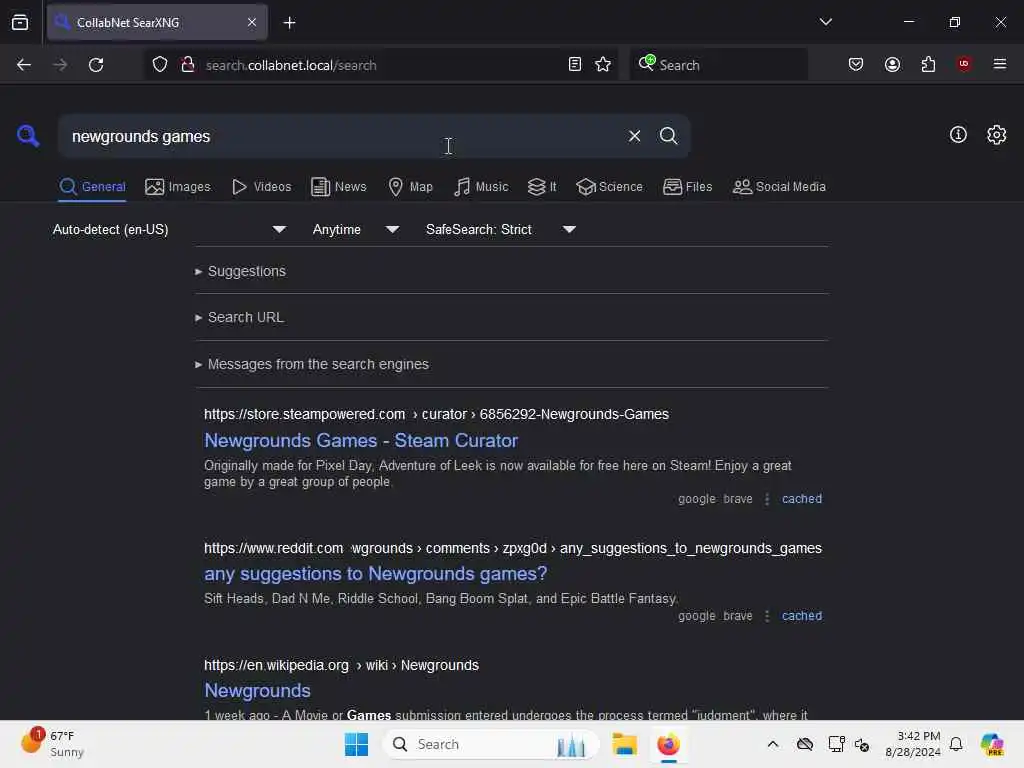Open the Firefox hamburger menu
The height and width of the screenshot is (768, 1024).
click(999, 64)
